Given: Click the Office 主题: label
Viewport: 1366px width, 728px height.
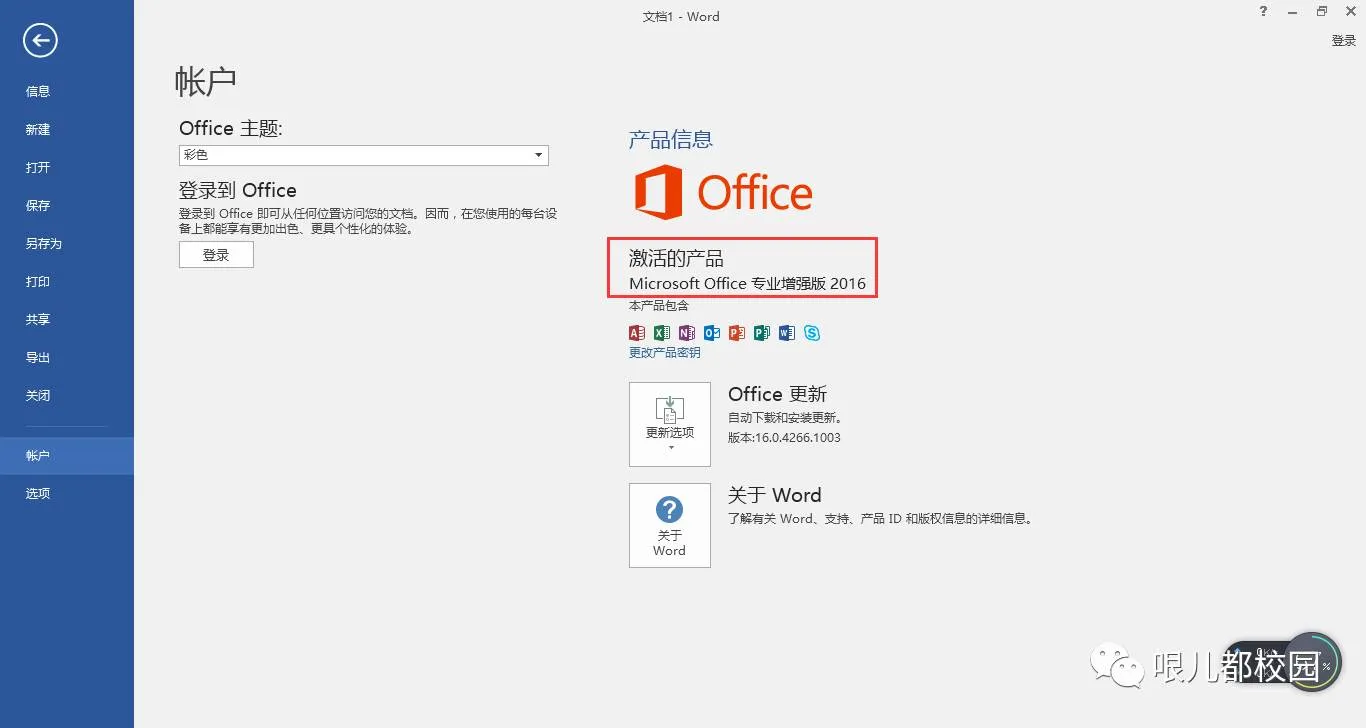Looking at the screenshot, I should tap(231, 128).
